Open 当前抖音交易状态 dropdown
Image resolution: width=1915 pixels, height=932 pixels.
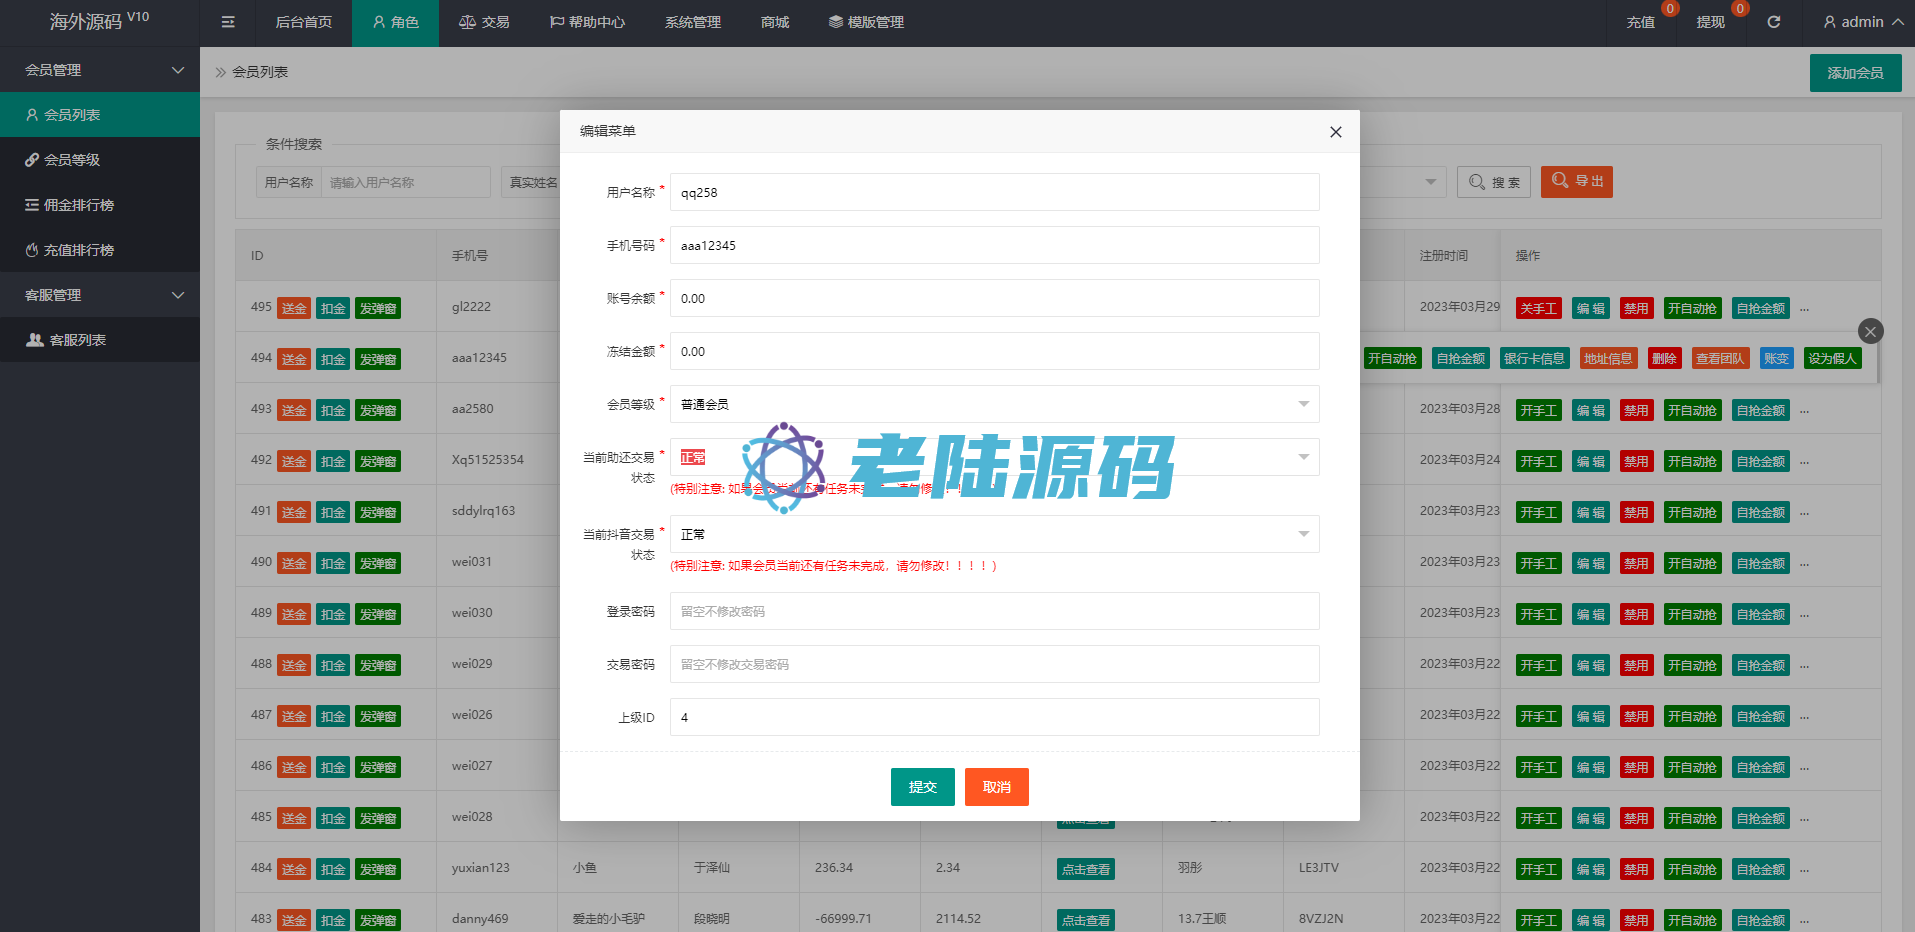(x=994, y=534)
